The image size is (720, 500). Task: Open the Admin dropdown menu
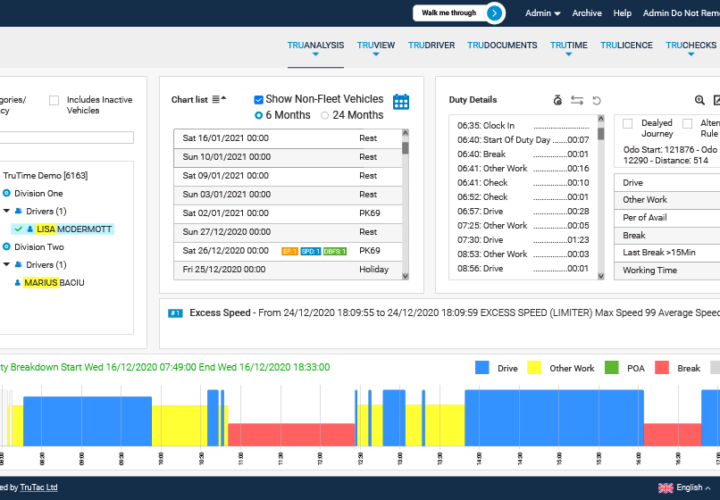tap(543, 13)
